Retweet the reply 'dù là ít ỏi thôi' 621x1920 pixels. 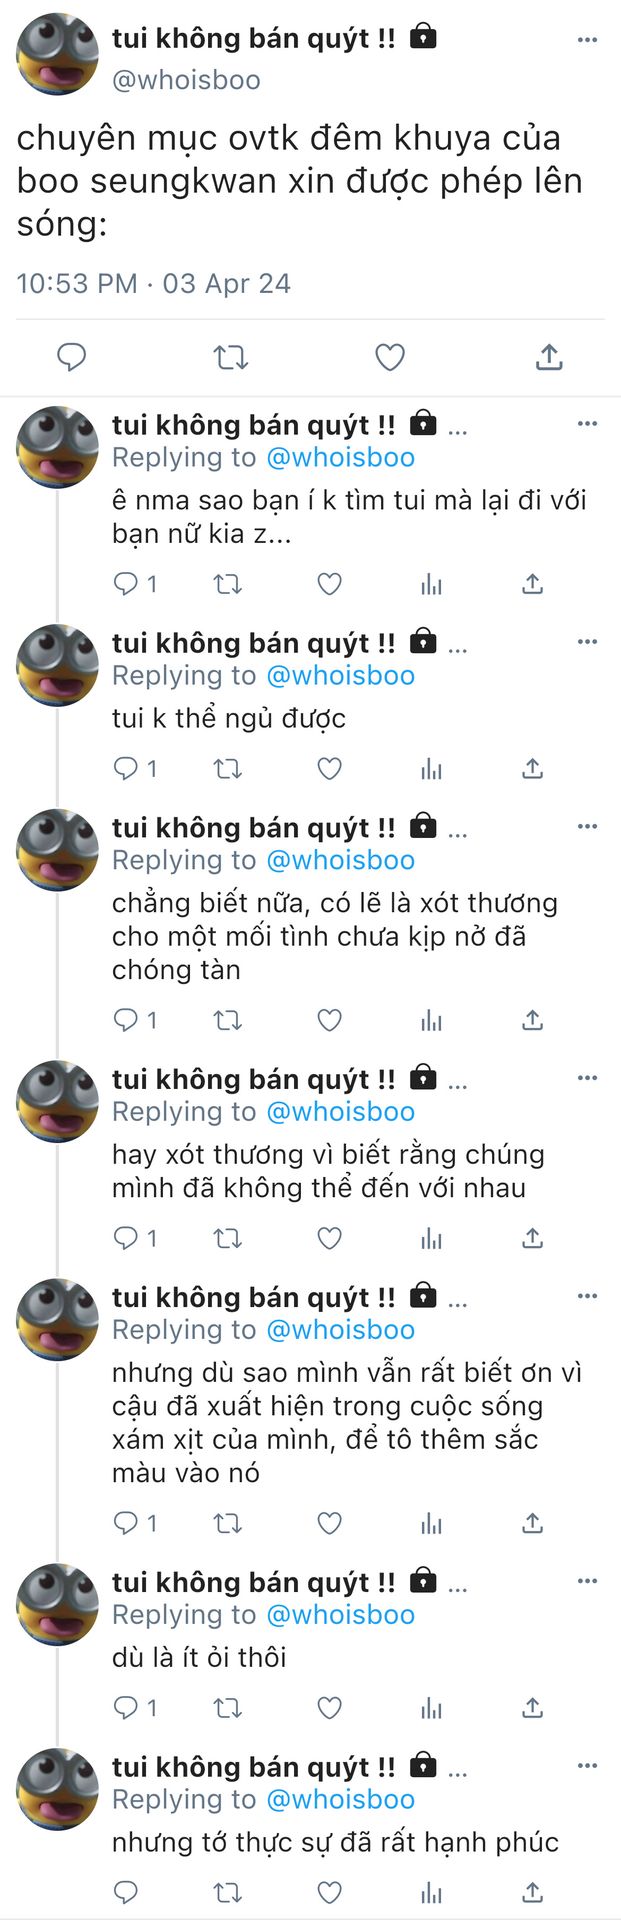(x=228, y=1707)
